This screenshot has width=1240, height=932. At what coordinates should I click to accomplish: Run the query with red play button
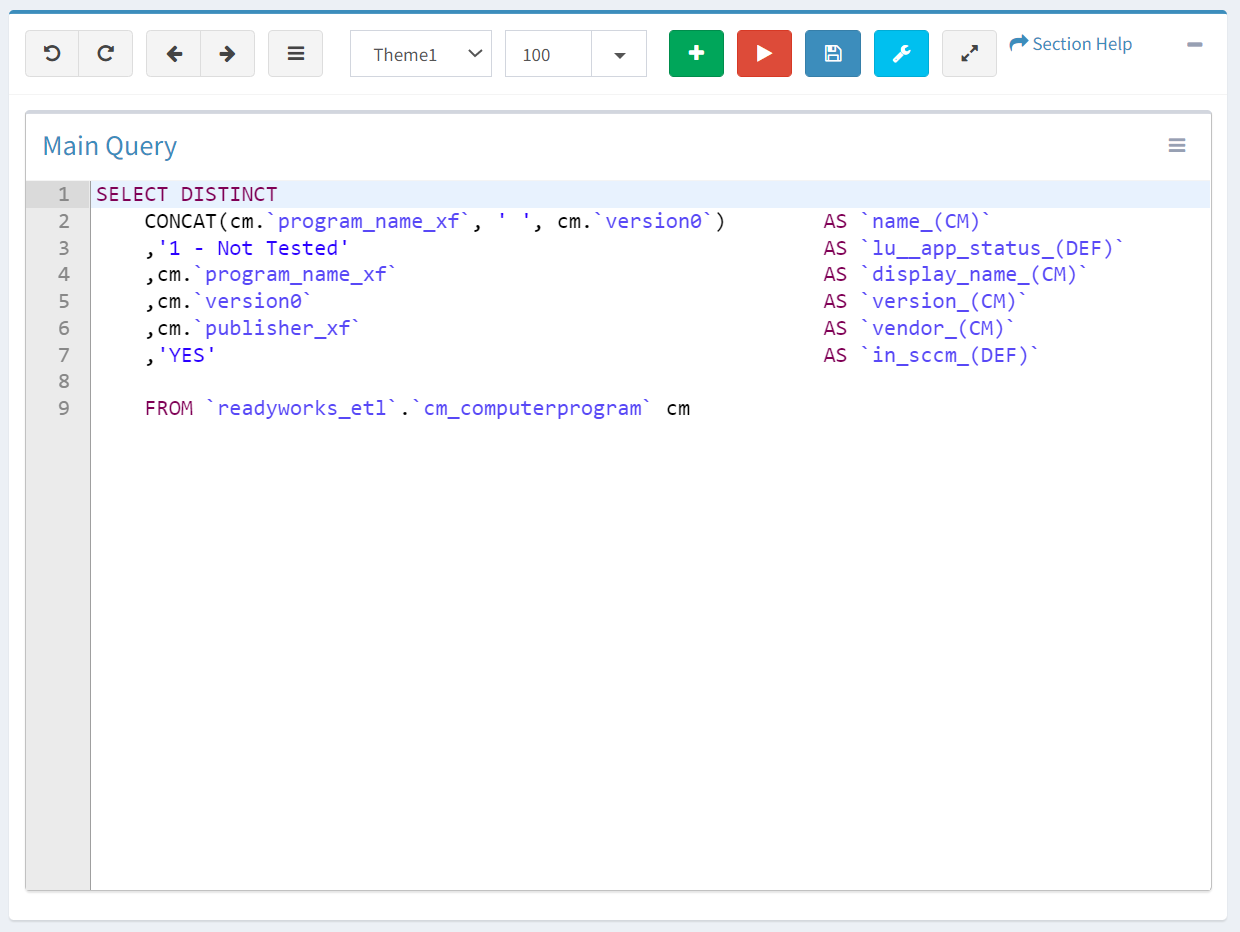tap(764, 54)
